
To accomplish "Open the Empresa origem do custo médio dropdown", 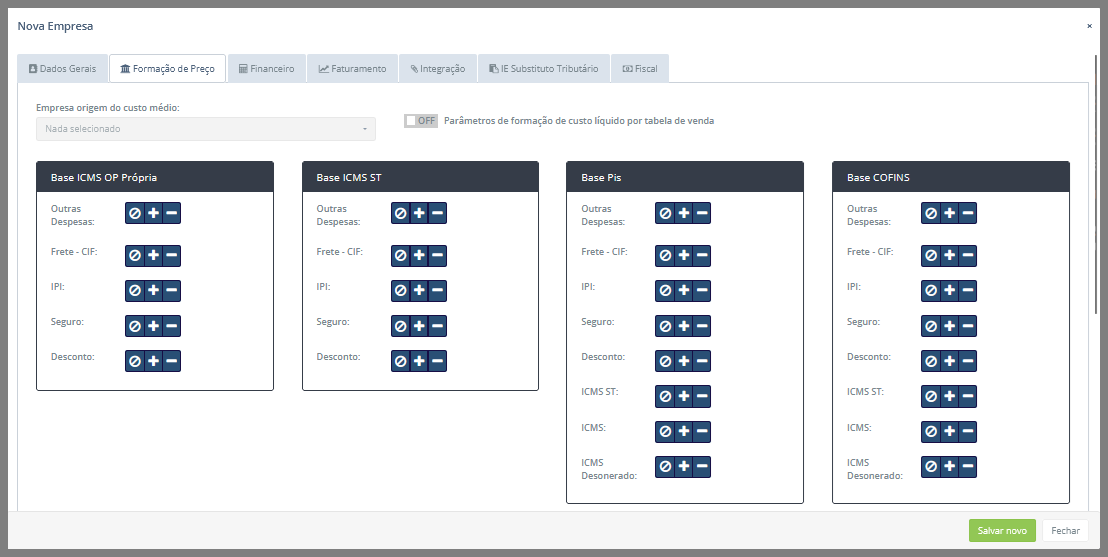I will click(205, 129).
